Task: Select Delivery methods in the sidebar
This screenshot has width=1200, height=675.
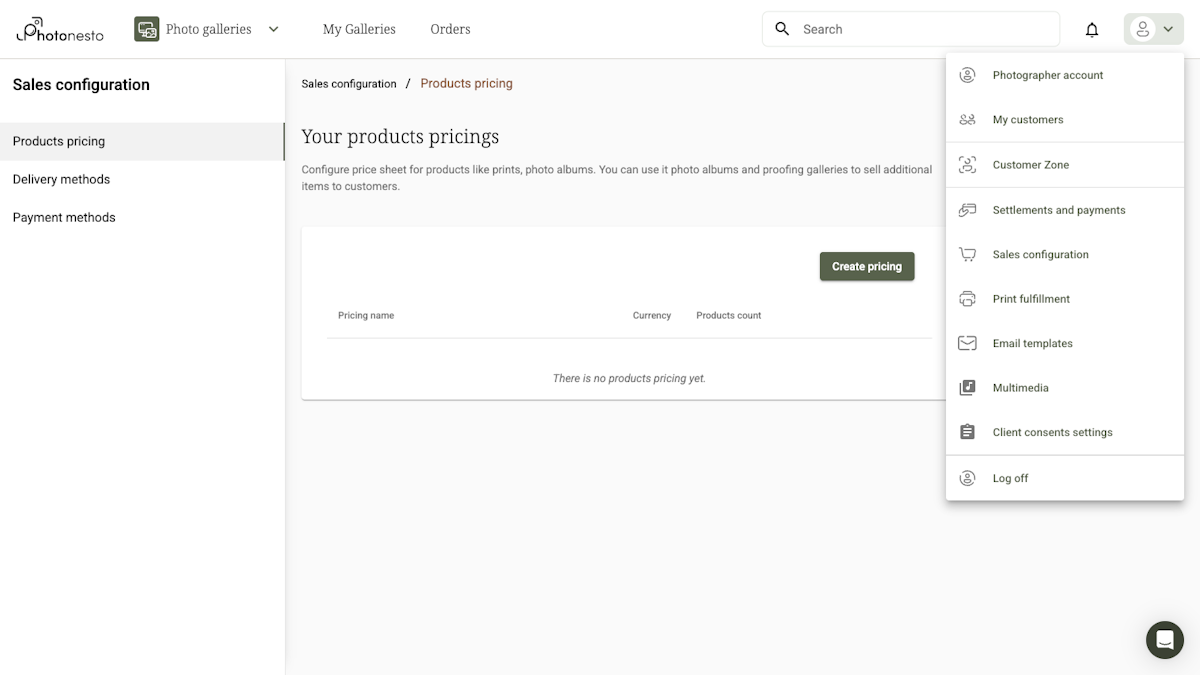Action: 61,179
